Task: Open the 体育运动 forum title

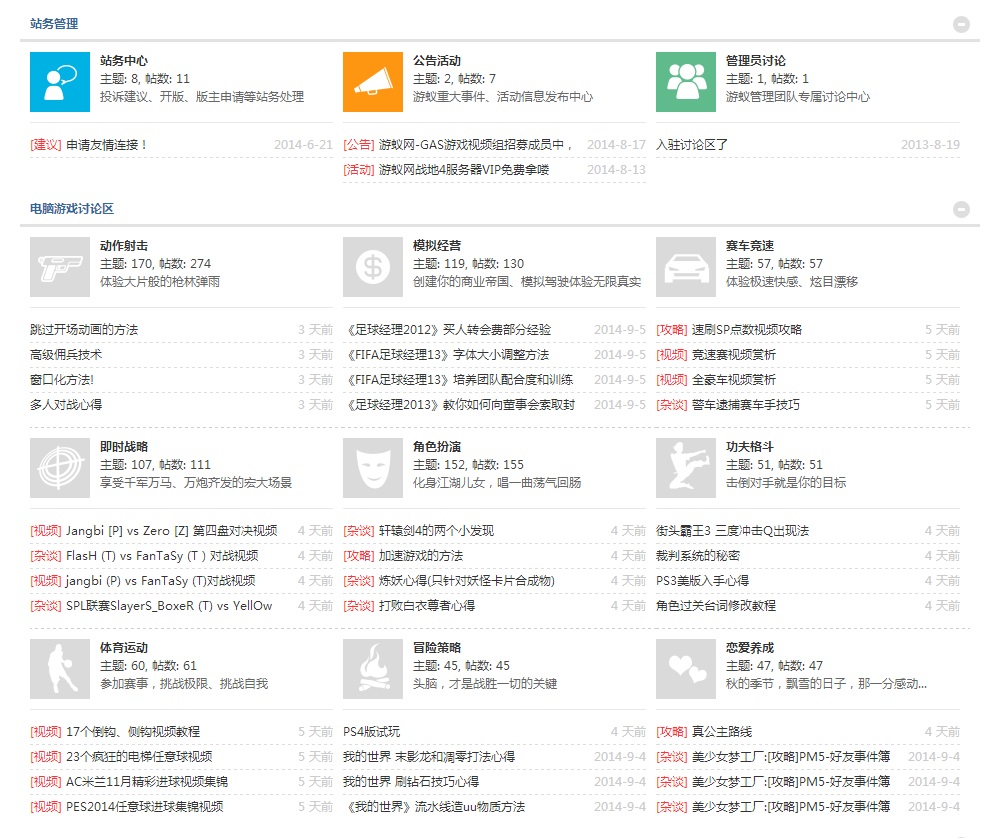Action: [x=124, y=647]
